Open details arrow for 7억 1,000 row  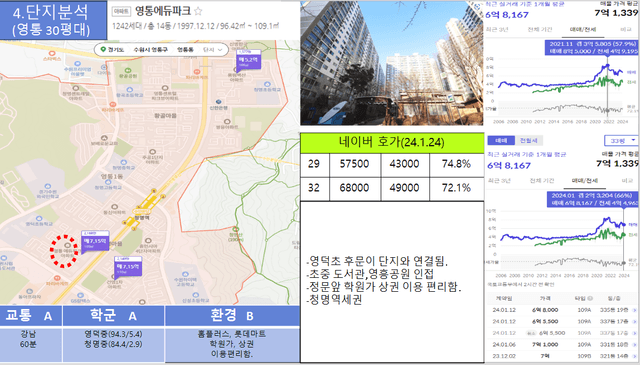[x=635, y=345]
